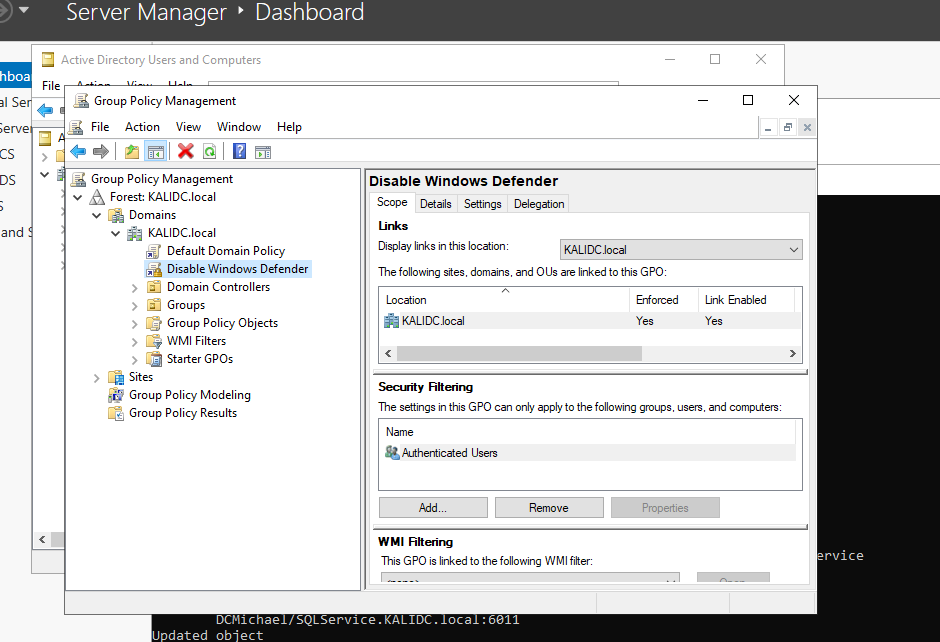940x642 pixels.
Task: Click the Group Policy Objects folder icon
Action: [154, 323]
